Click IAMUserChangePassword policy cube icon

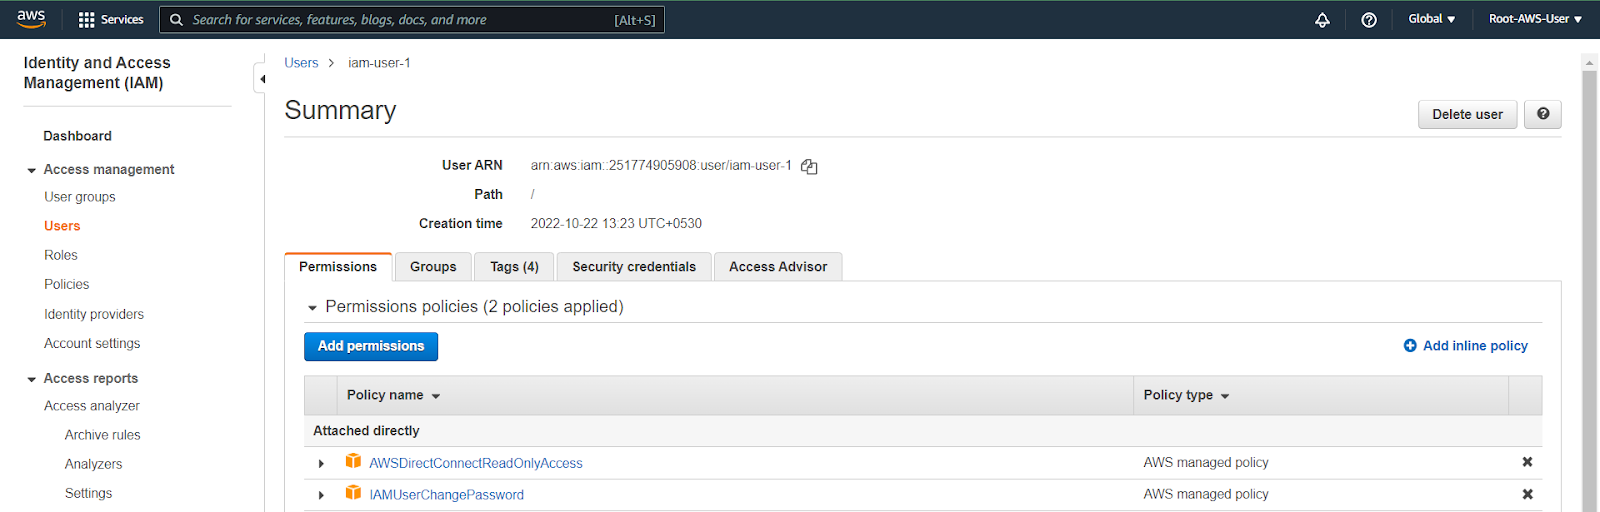click(x=353, y=493)
